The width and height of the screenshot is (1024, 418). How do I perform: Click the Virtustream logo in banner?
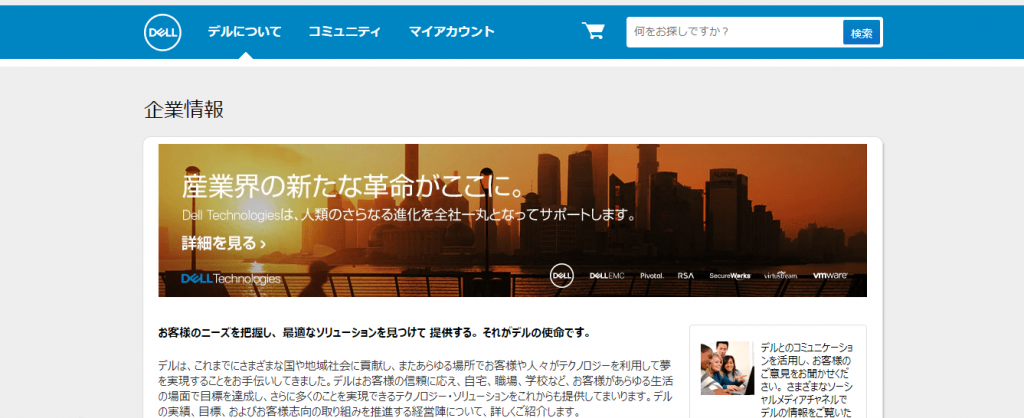click(x=780, y=276)
